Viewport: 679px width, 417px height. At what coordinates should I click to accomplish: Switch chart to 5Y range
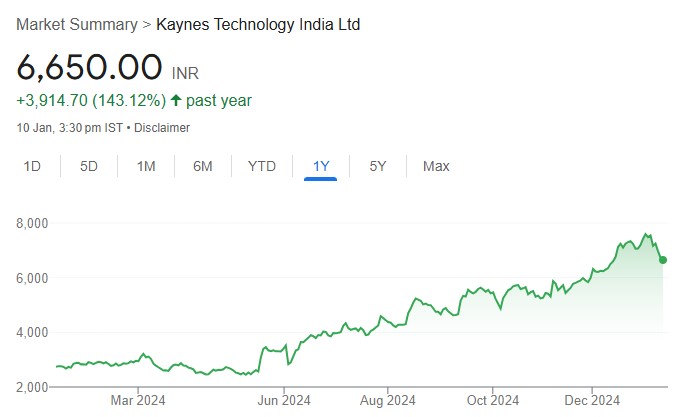click(378, 166)
